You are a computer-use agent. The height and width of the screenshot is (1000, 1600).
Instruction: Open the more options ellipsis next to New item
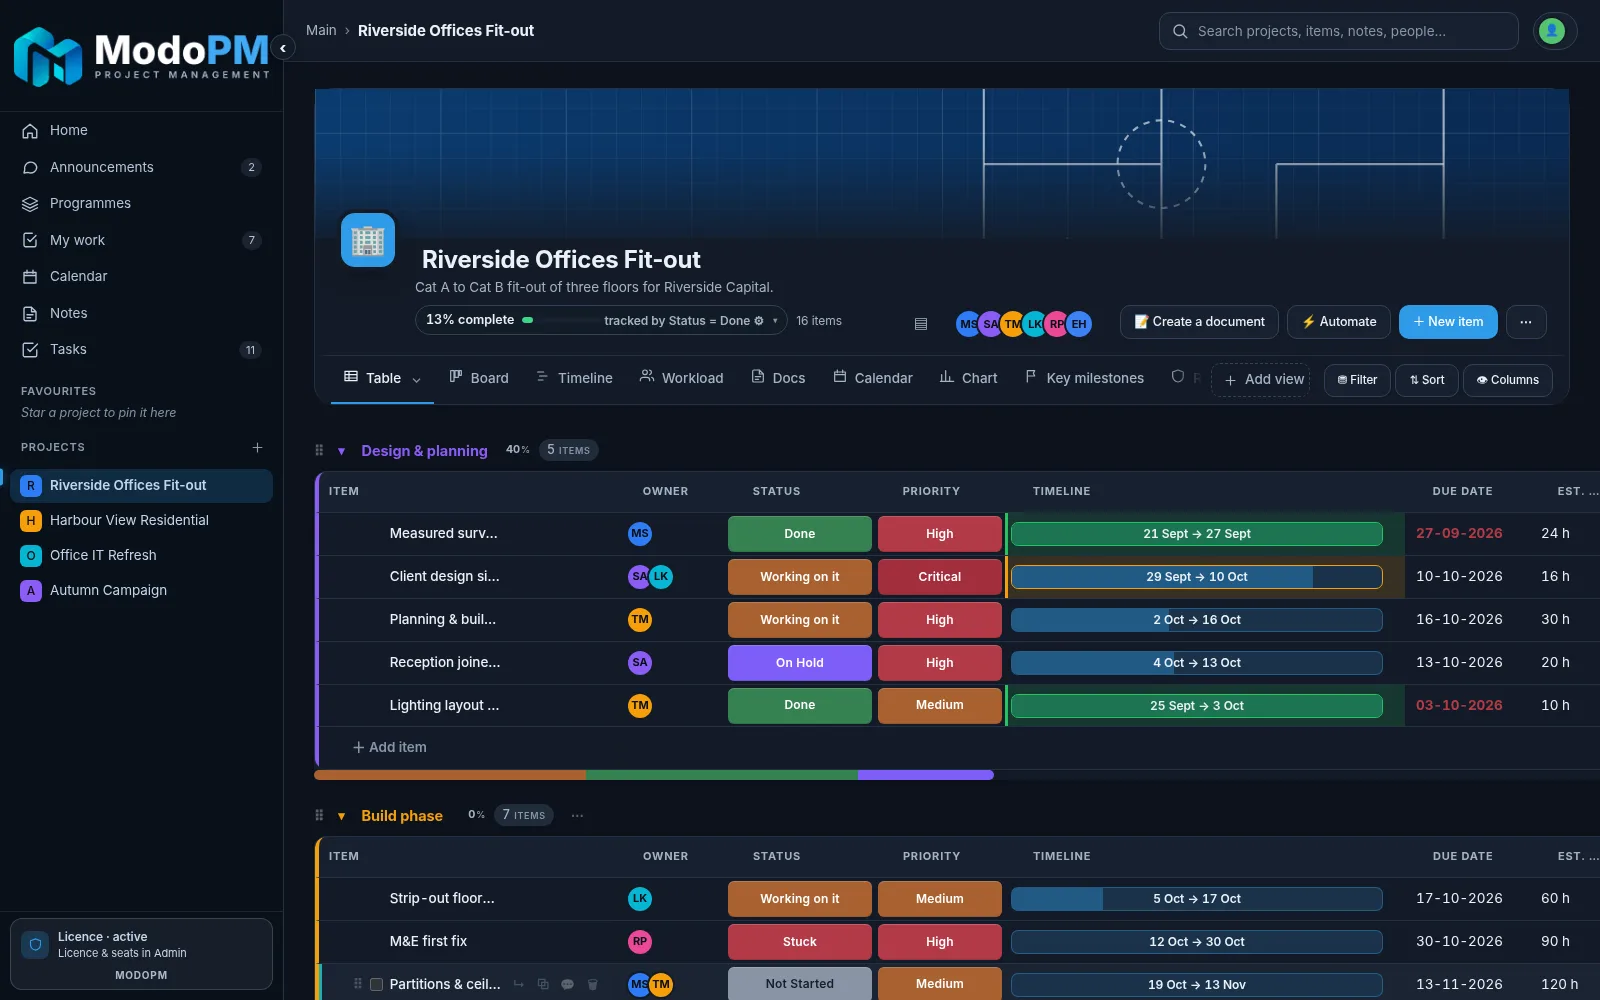1526,322
